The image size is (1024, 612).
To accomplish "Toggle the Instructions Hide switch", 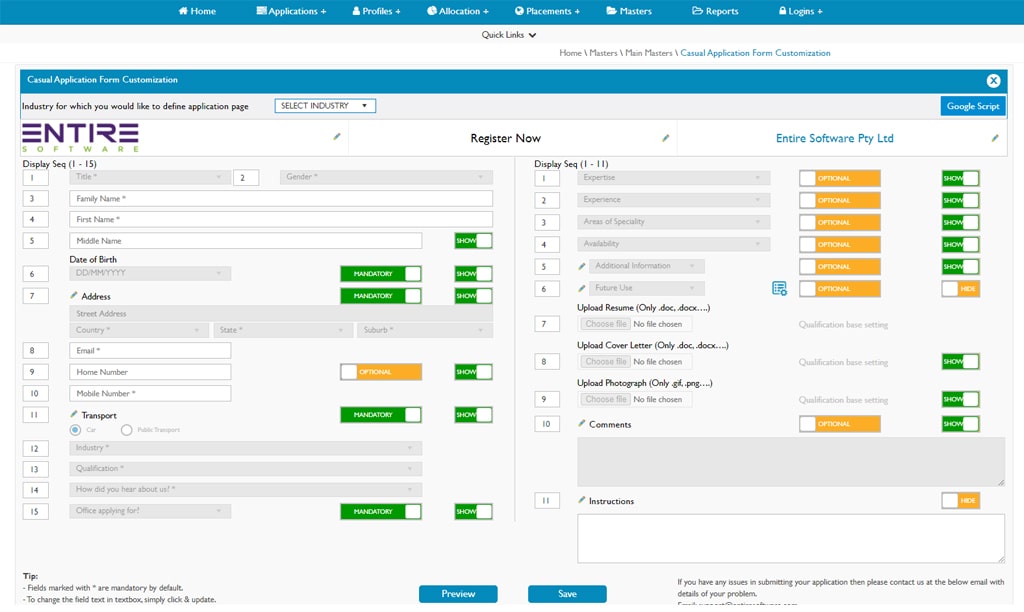I will (x=960, y=501).
